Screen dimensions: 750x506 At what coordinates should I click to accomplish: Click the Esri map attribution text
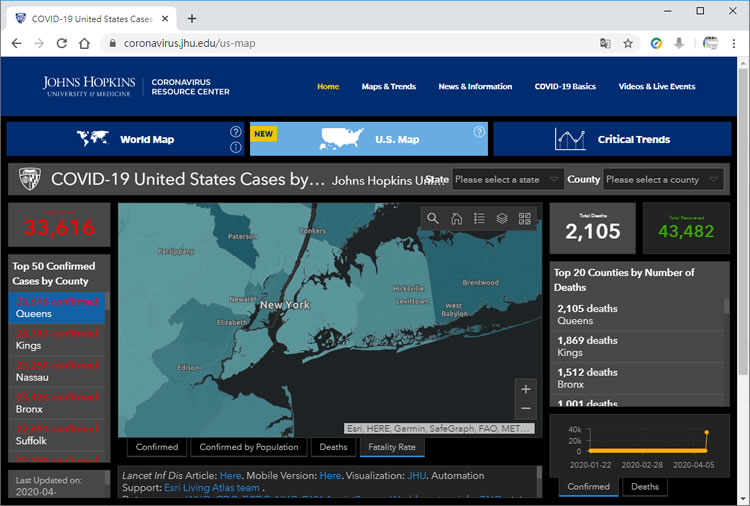pyautogui.click(x=439, y=429)
